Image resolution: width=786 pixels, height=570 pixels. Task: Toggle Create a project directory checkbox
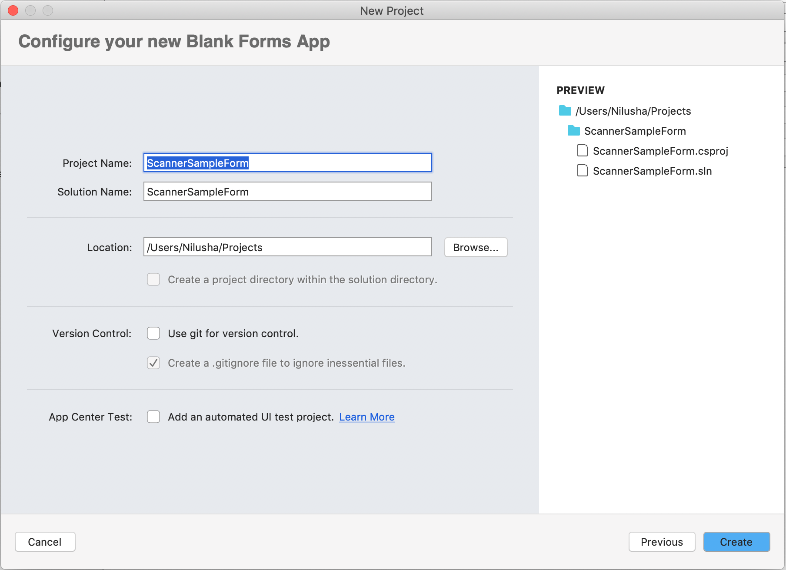[154, 280]
